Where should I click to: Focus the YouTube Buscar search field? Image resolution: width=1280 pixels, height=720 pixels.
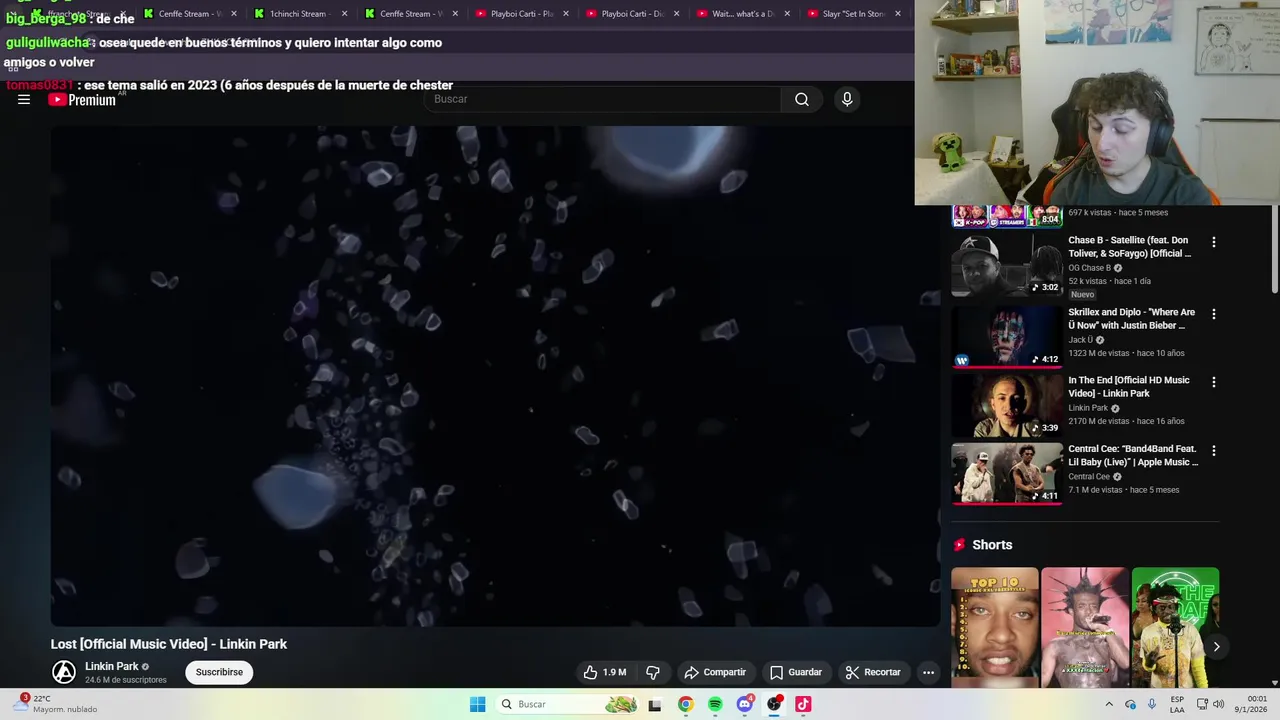click(x=603, y=99)
